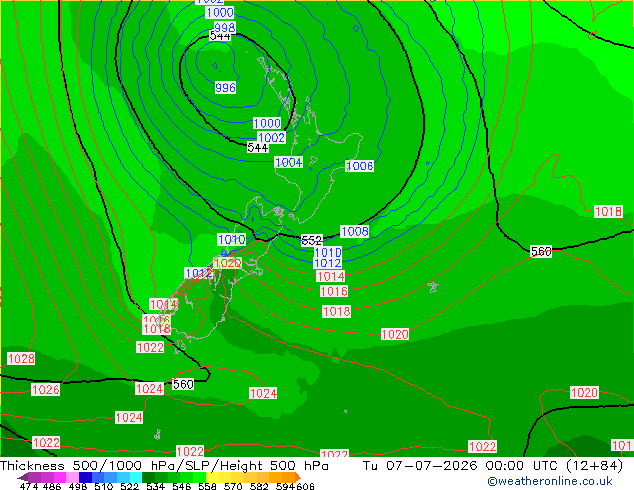
Task: Click the 1006 isobar label
Action: pos(359,166)
